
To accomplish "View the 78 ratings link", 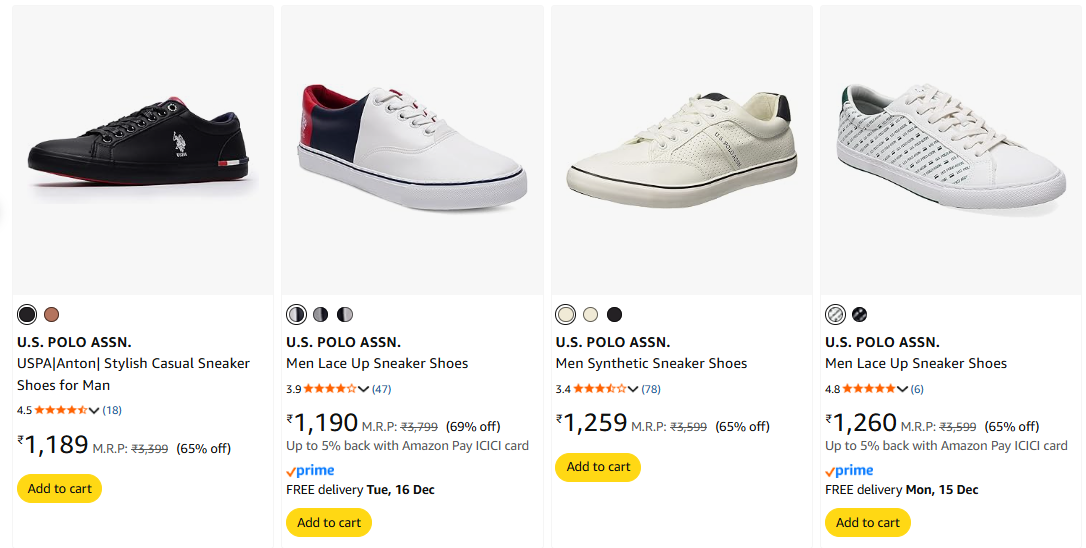I will 651,389.
